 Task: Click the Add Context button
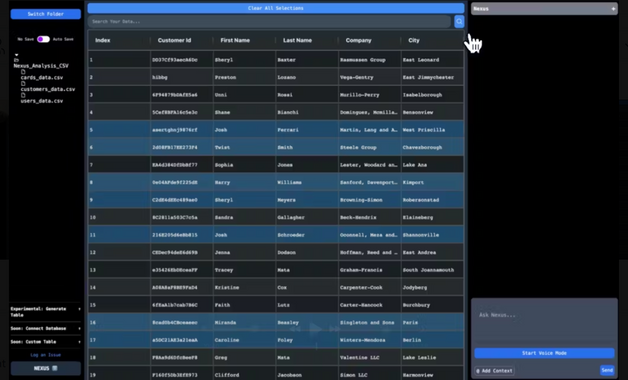click(494, 371)
